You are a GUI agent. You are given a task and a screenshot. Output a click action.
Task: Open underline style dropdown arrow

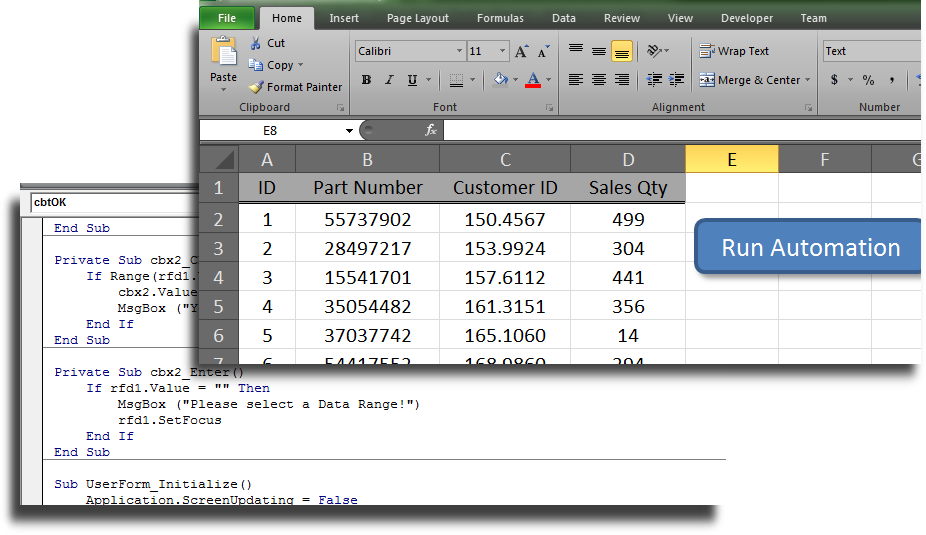point(428,80)
